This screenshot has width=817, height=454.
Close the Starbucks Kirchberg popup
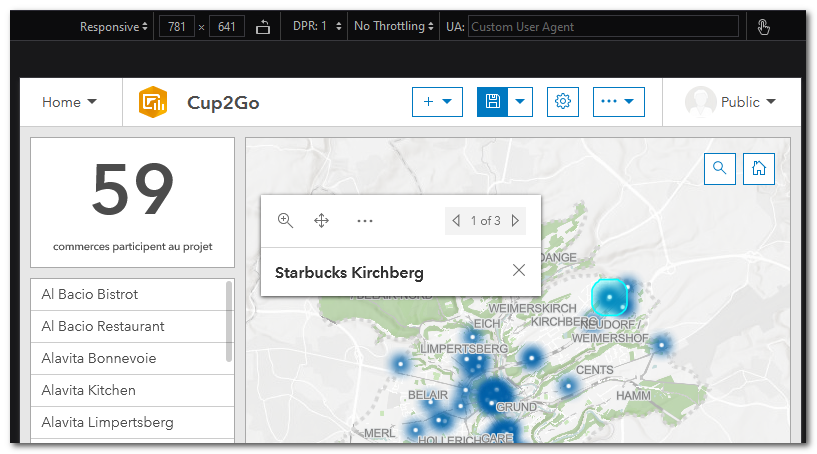coord(519,270)
